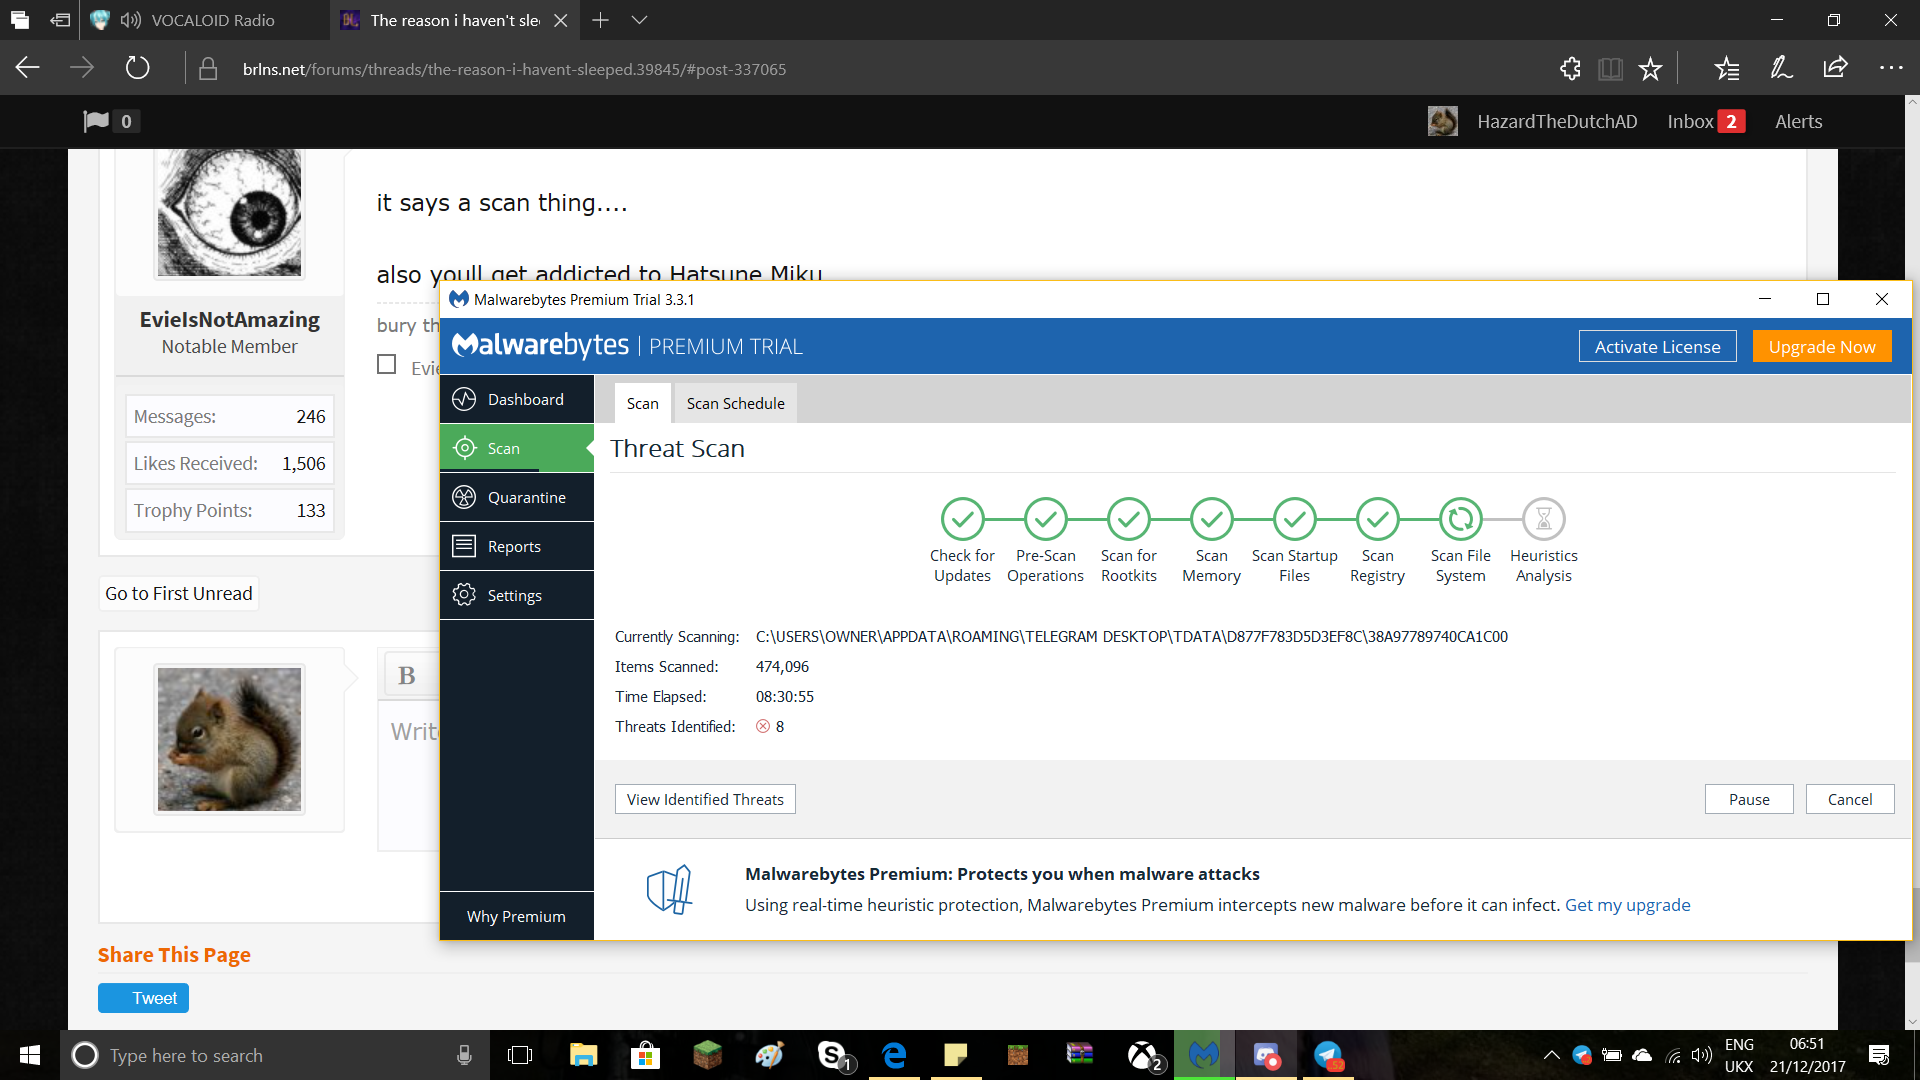The height and width of the screenshot is (1080, 1920).
Task: Click View Identified Threats
Action: tap(705, 799)
